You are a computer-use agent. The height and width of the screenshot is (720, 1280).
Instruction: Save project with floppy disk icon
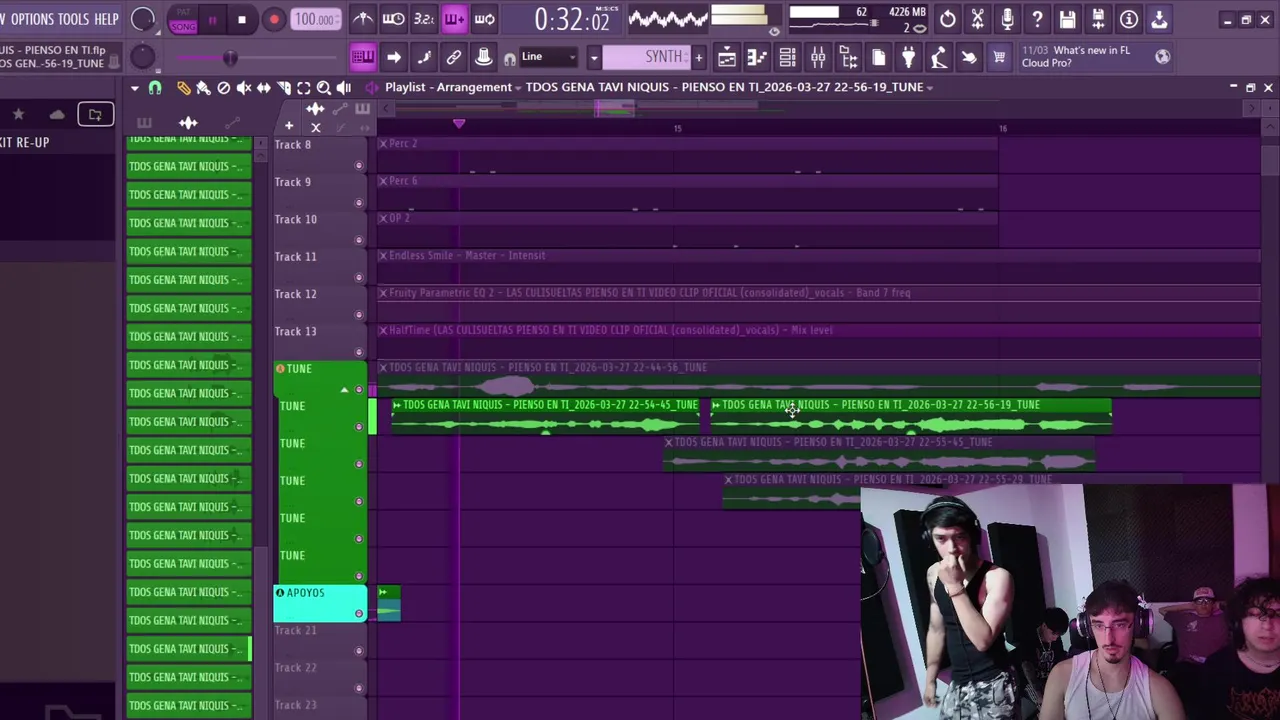(x=1068, y=19)
